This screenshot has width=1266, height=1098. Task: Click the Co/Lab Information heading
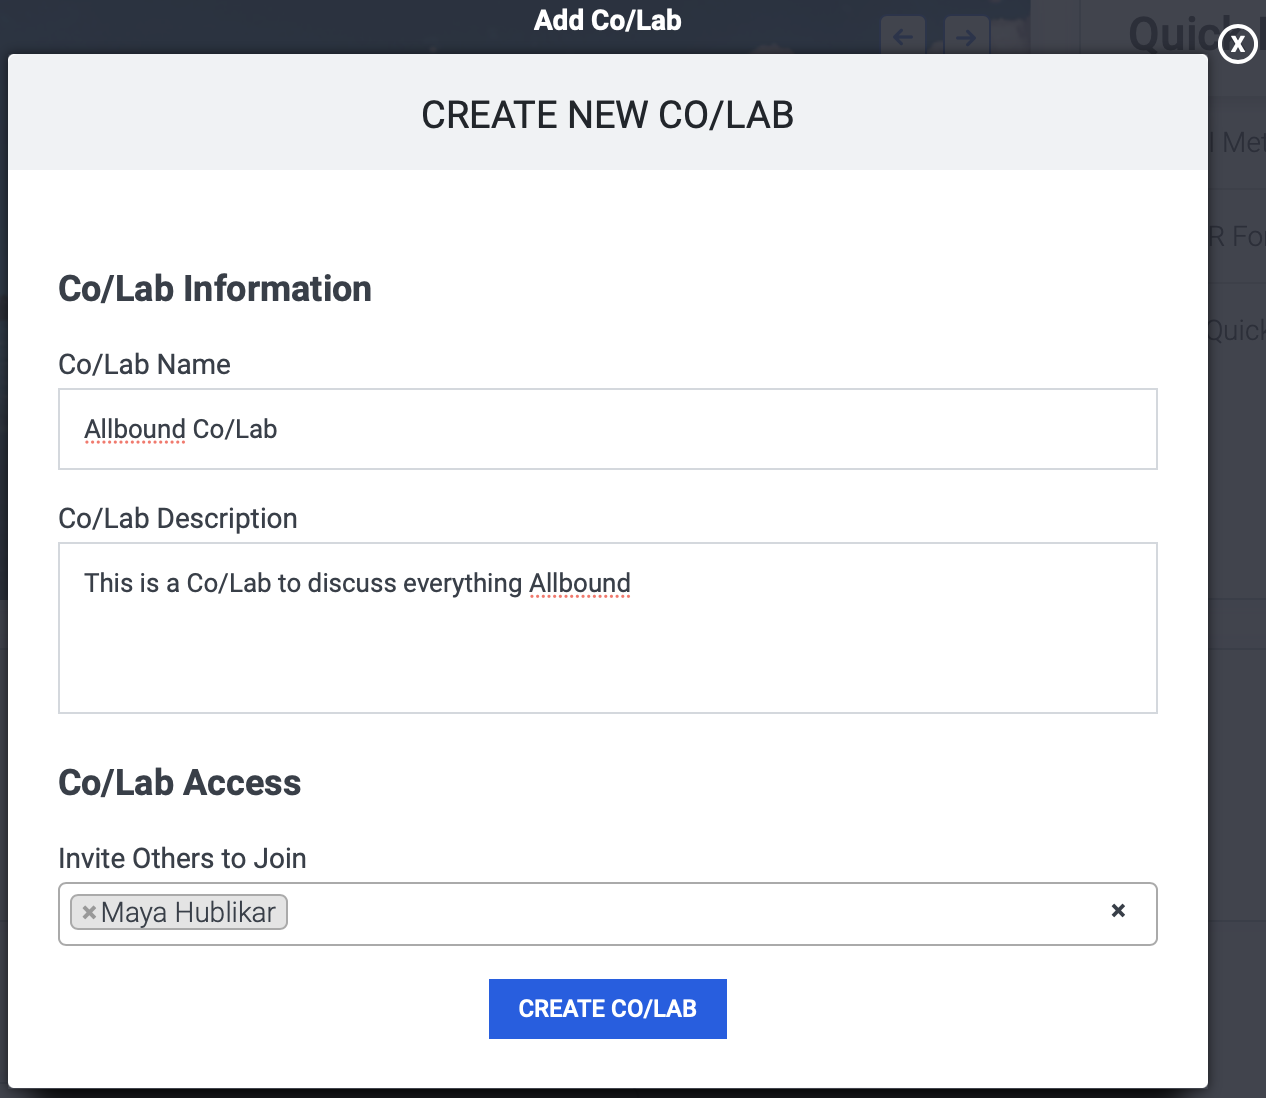coord(215,289)
